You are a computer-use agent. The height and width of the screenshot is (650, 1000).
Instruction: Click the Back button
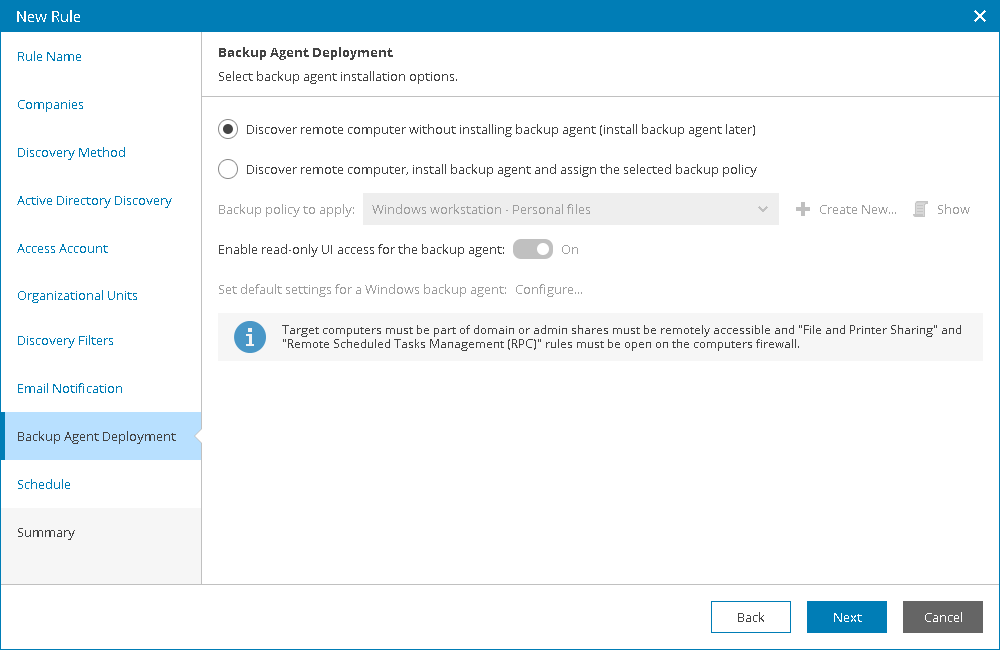[x=750, y=617]
